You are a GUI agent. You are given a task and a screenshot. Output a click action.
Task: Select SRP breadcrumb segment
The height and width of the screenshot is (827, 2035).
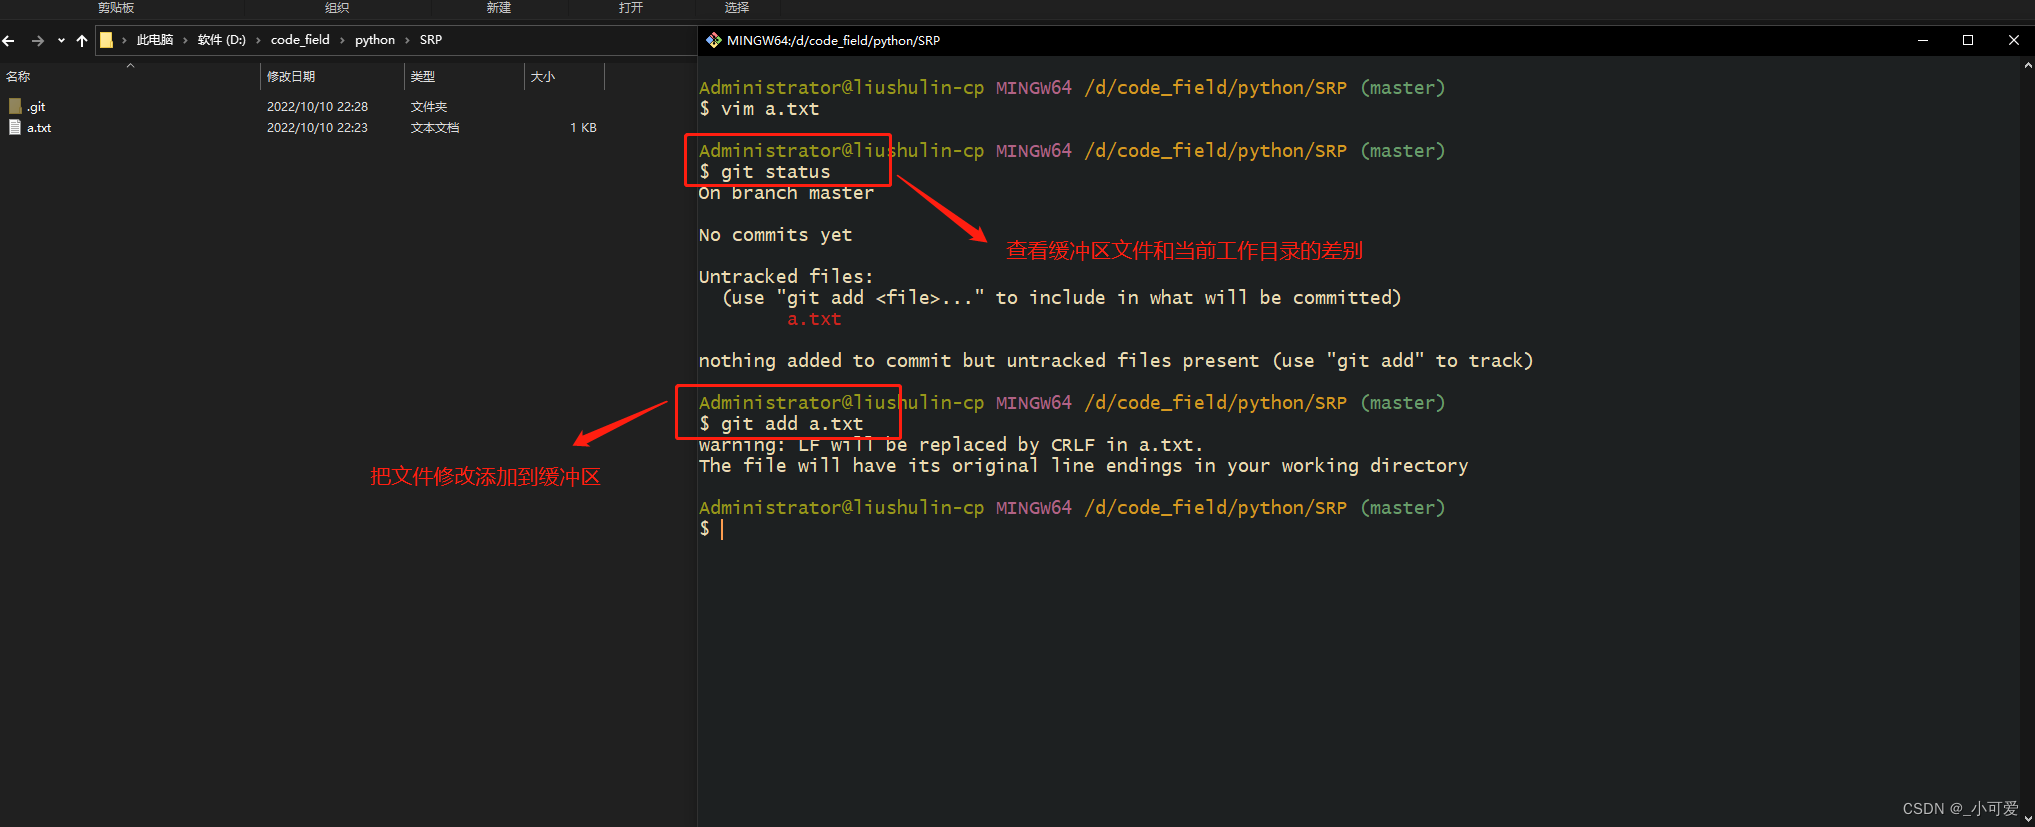tap(431, 40)
